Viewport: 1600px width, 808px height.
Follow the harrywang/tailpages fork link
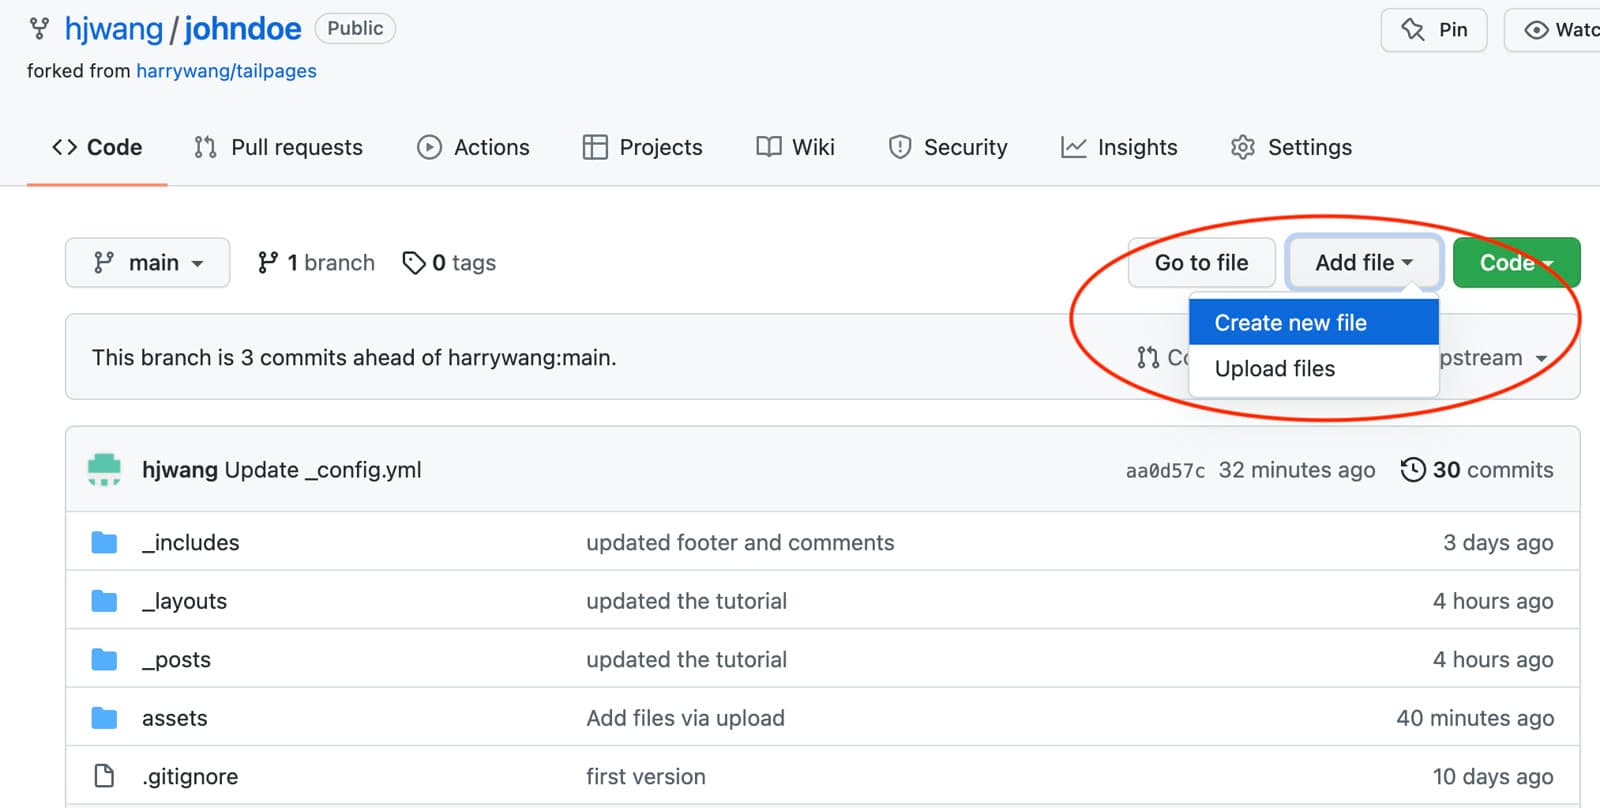pyautogui.click(x=226, y=71)
